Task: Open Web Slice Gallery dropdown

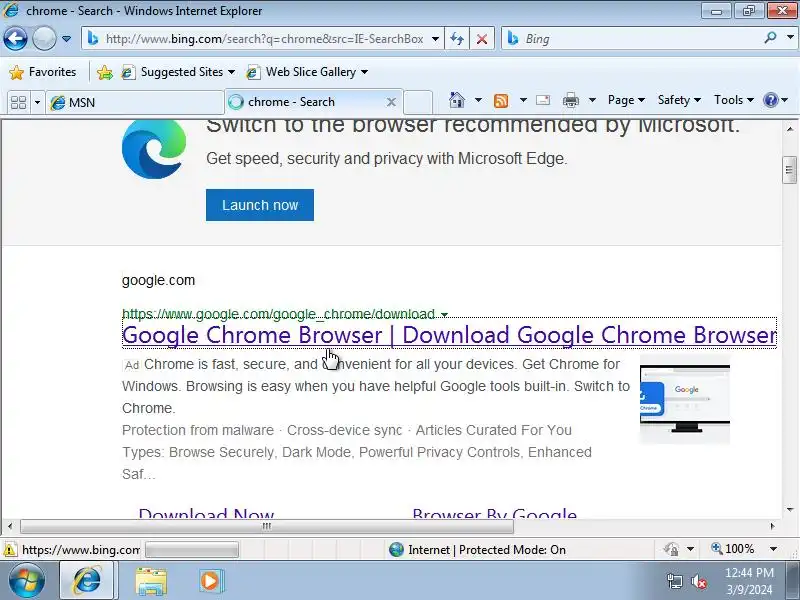Action: click(307, 72)
